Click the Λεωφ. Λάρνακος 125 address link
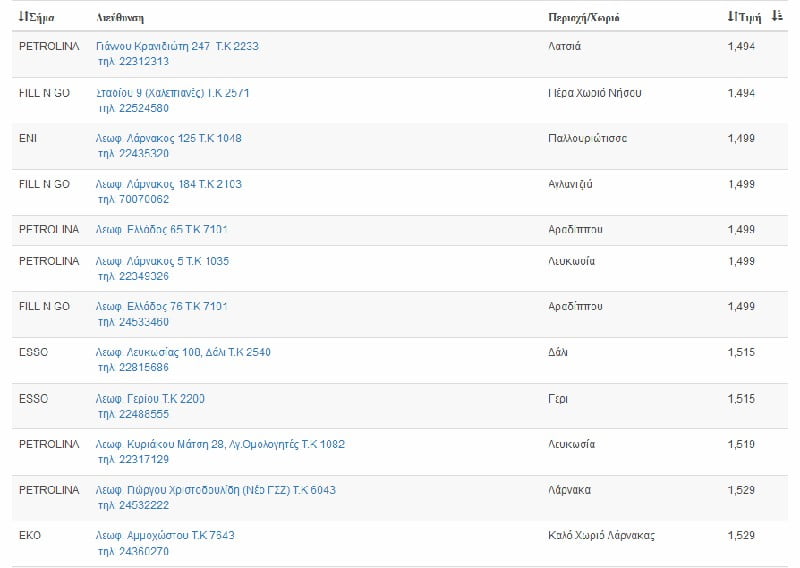The image size is (800, 568). 168,138
